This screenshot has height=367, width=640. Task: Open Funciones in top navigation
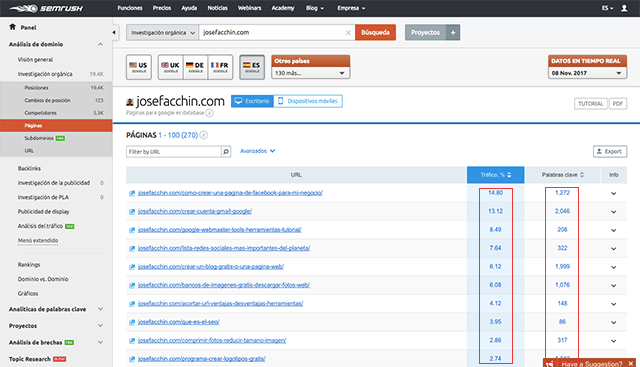pyautogui.click(x=130, y=8)
